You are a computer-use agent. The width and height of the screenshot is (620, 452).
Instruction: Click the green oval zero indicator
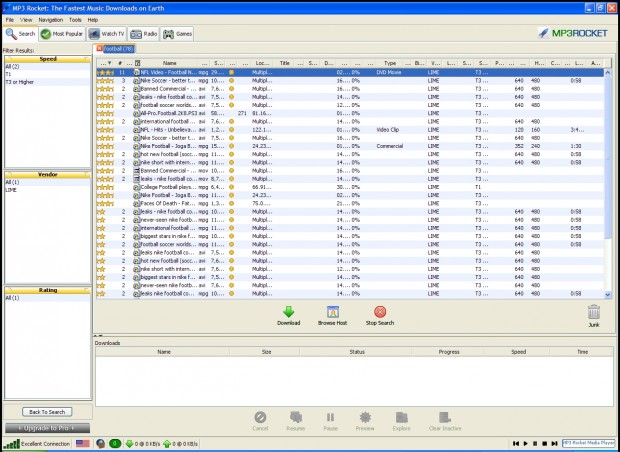(115, 444)
